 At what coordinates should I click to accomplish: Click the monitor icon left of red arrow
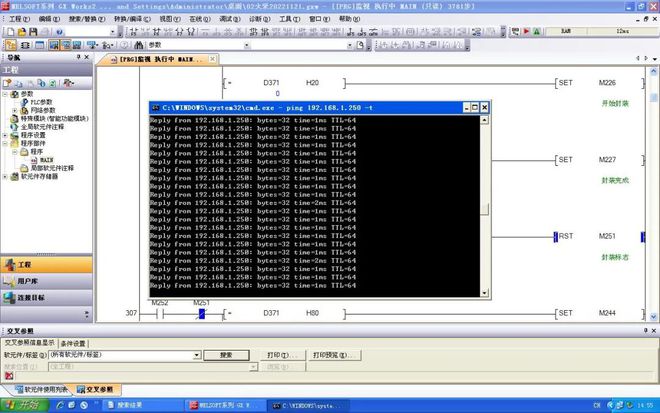tap(515, 32)
